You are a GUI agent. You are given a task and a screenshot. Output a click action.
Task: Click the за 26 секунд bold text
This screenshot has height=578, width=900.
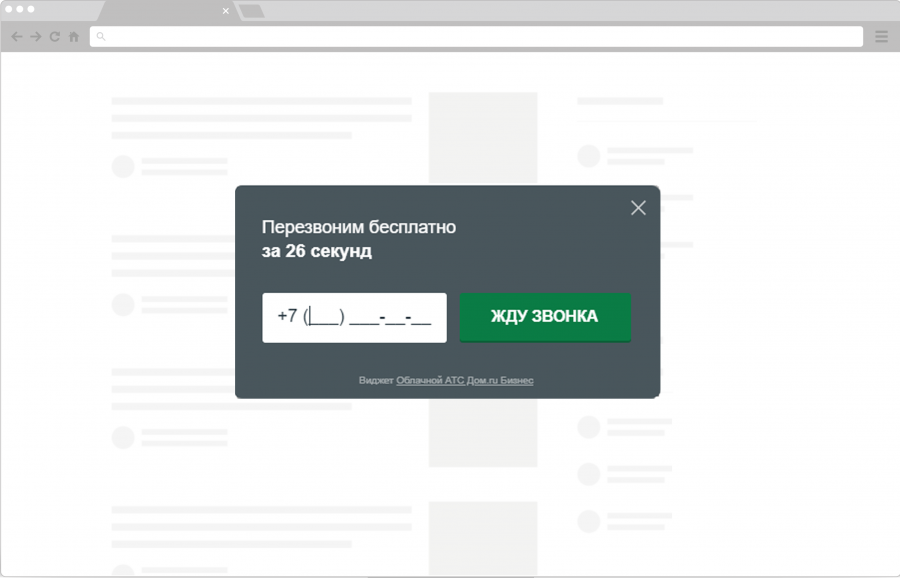316,251
